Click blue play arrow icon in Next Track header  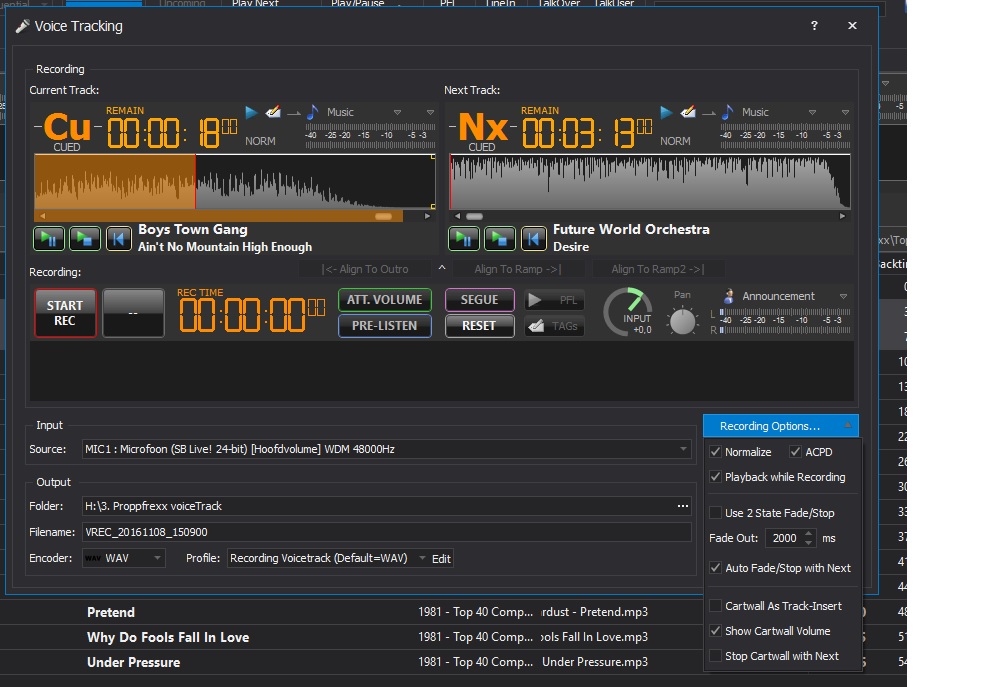click(x=667, y=112)
